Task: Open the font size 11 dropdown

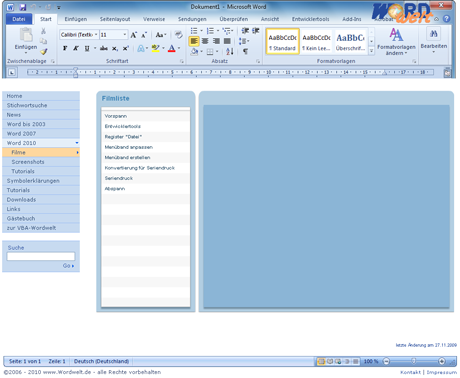Action: tap(125, 35)
